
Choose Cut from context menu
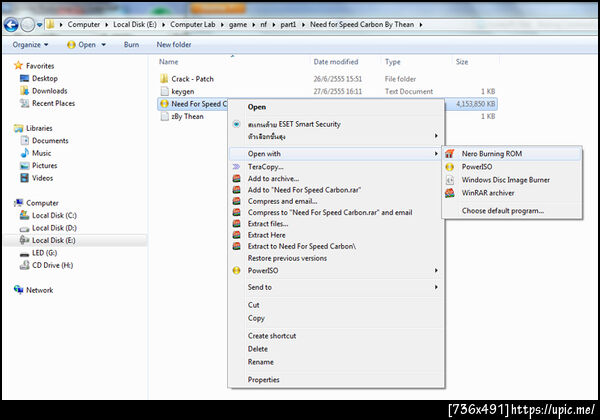(253, 305)
